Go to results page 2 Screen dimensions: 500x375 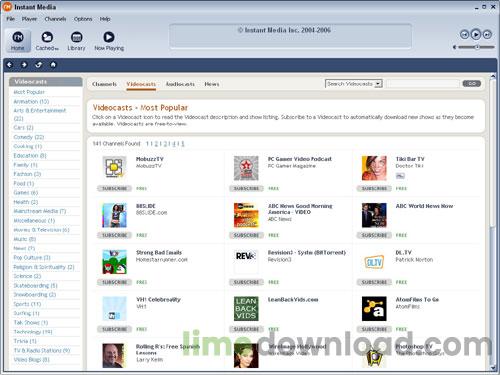point(156,144)
